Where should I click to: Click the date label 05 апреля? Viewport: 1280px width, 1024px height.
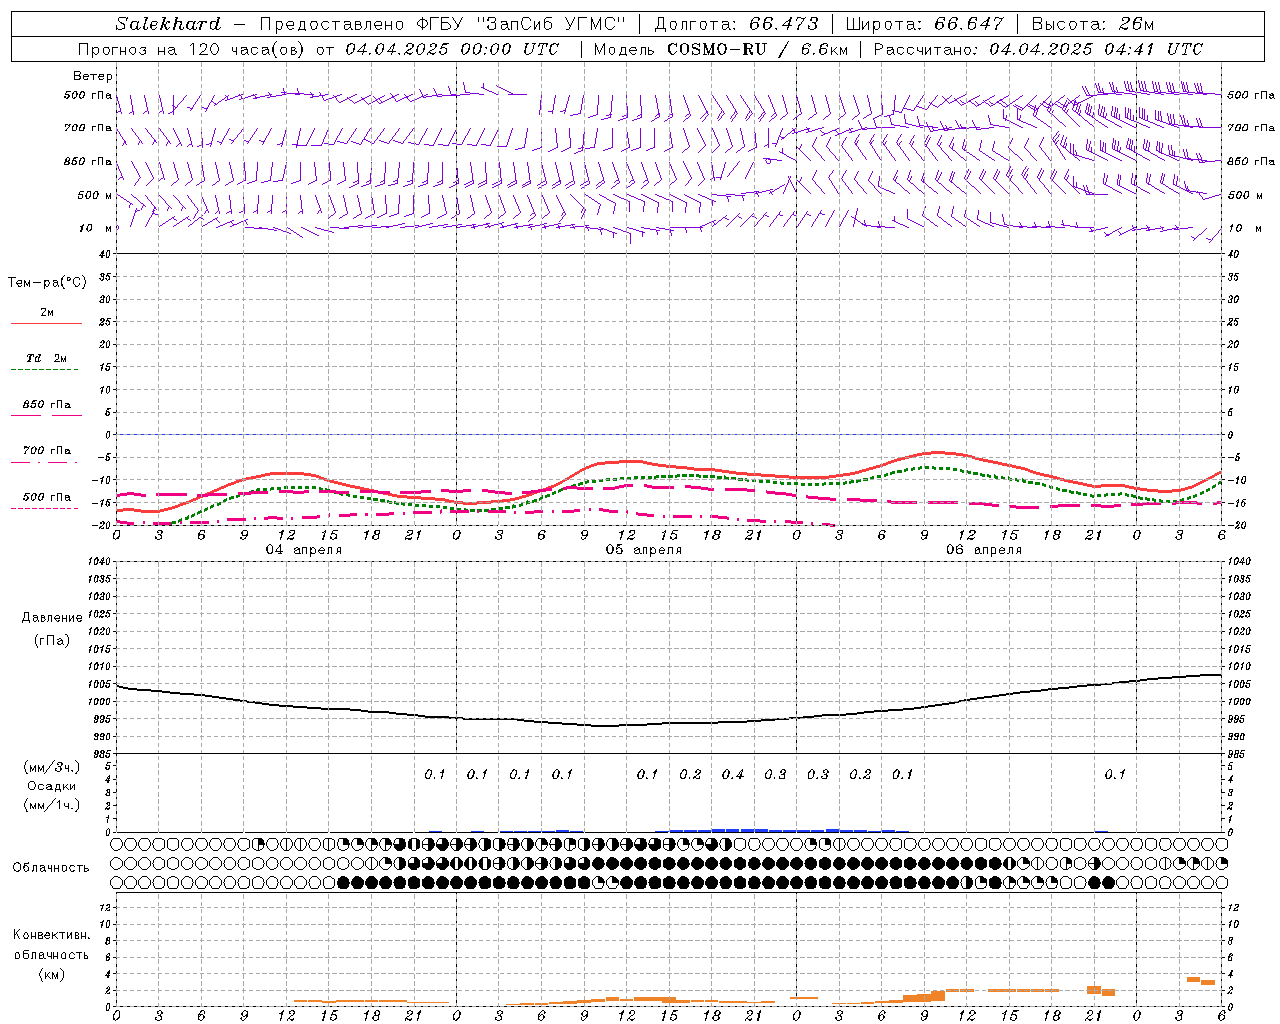(644, 550)
